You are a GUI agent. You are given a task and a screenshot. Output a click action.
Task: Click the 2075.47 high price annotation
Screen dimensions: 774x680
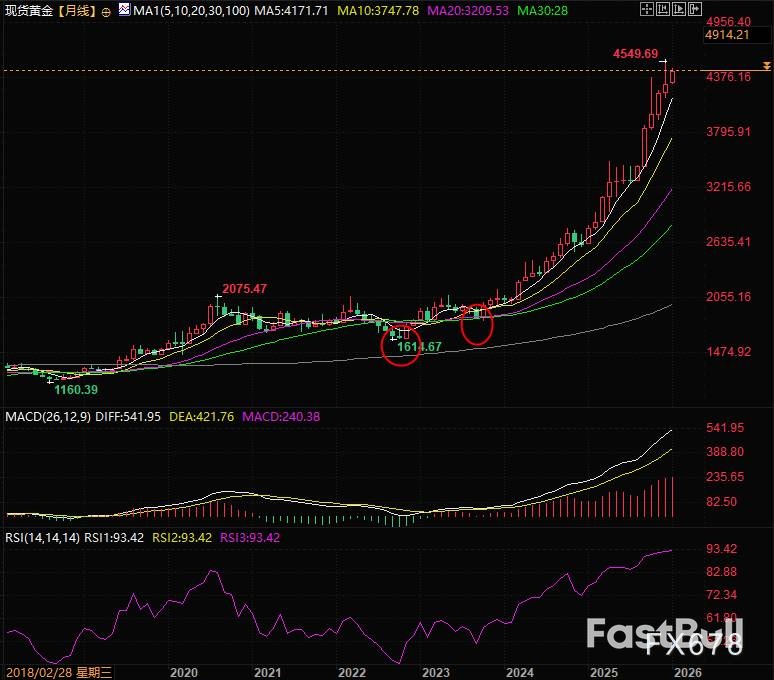244,289
